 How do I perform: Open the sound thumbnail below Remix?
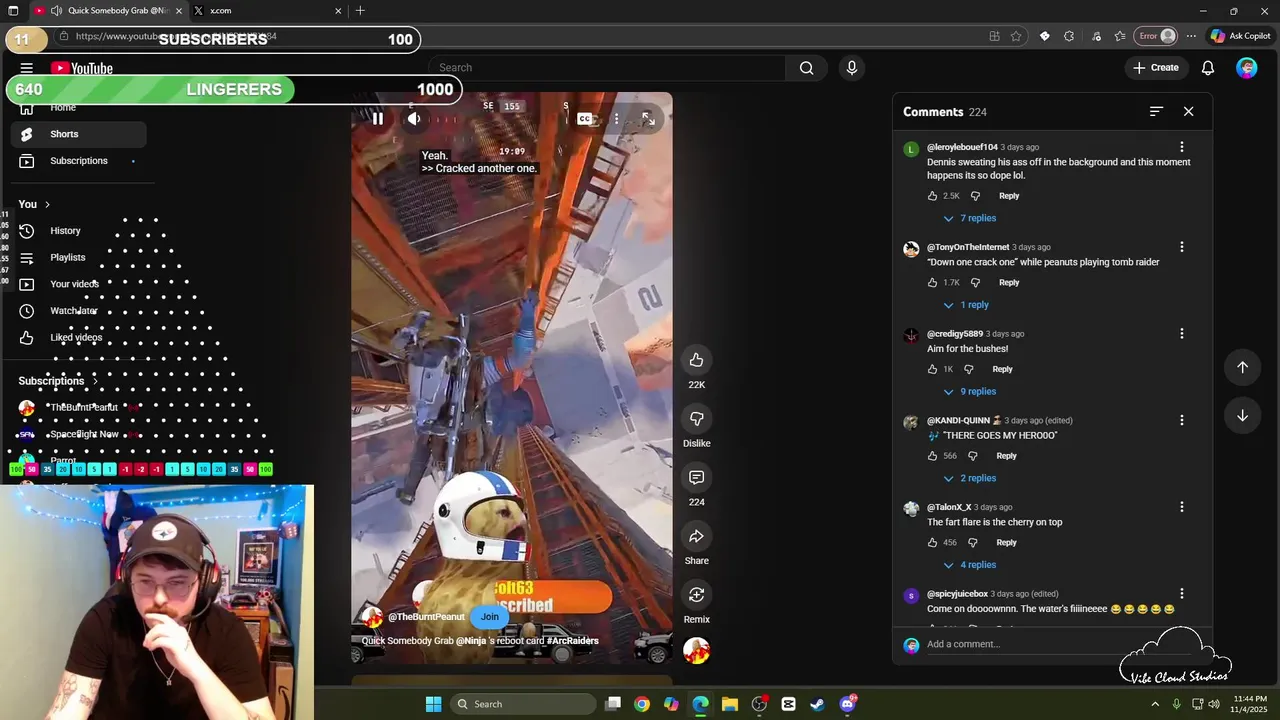[x=697, y=650]
